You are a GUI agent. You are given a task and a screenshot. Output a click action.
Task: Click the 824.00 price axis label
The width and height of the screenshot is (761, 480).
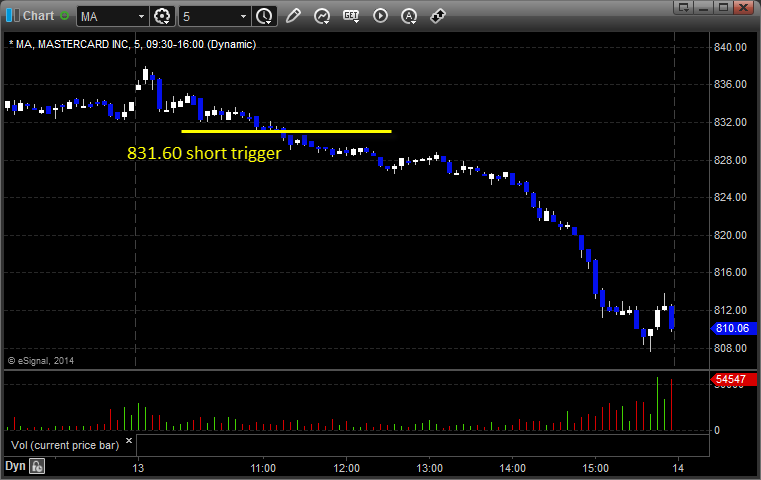pyautogui.click(x=730, y=197)
